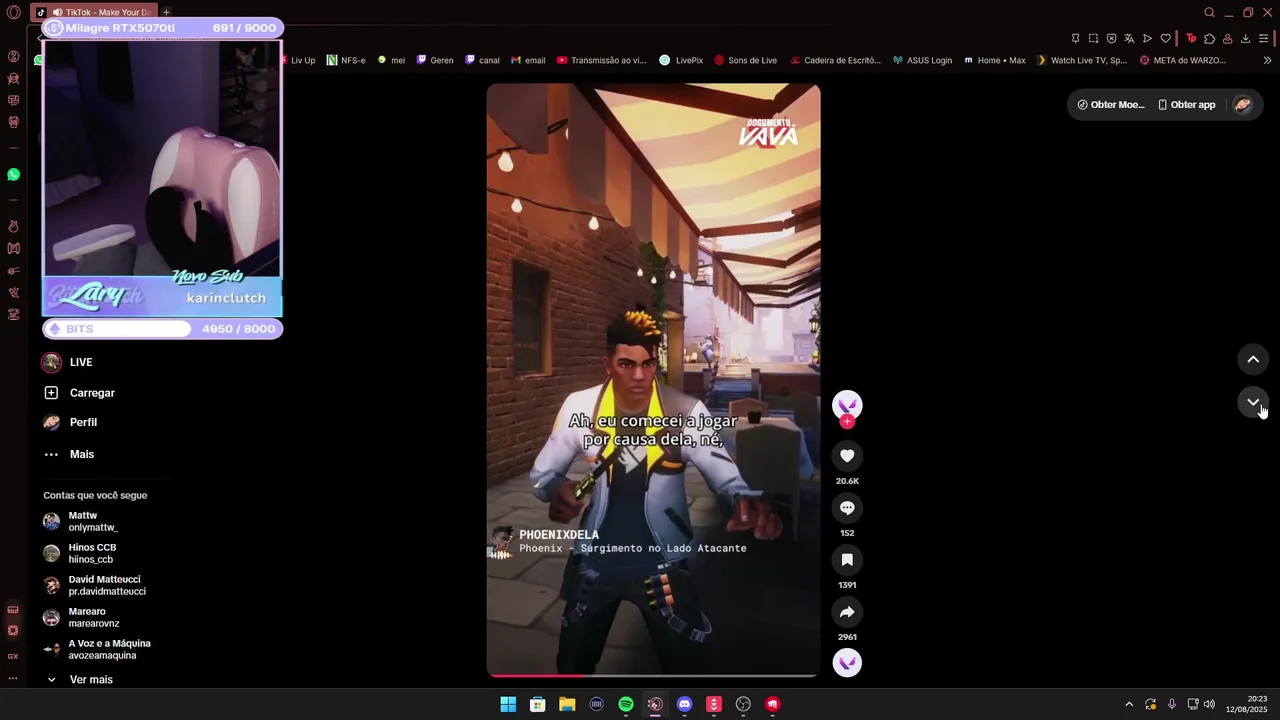Screen dimensions: 1280x720
Task: Click the clock showing 20:23
Action: 1257,699
